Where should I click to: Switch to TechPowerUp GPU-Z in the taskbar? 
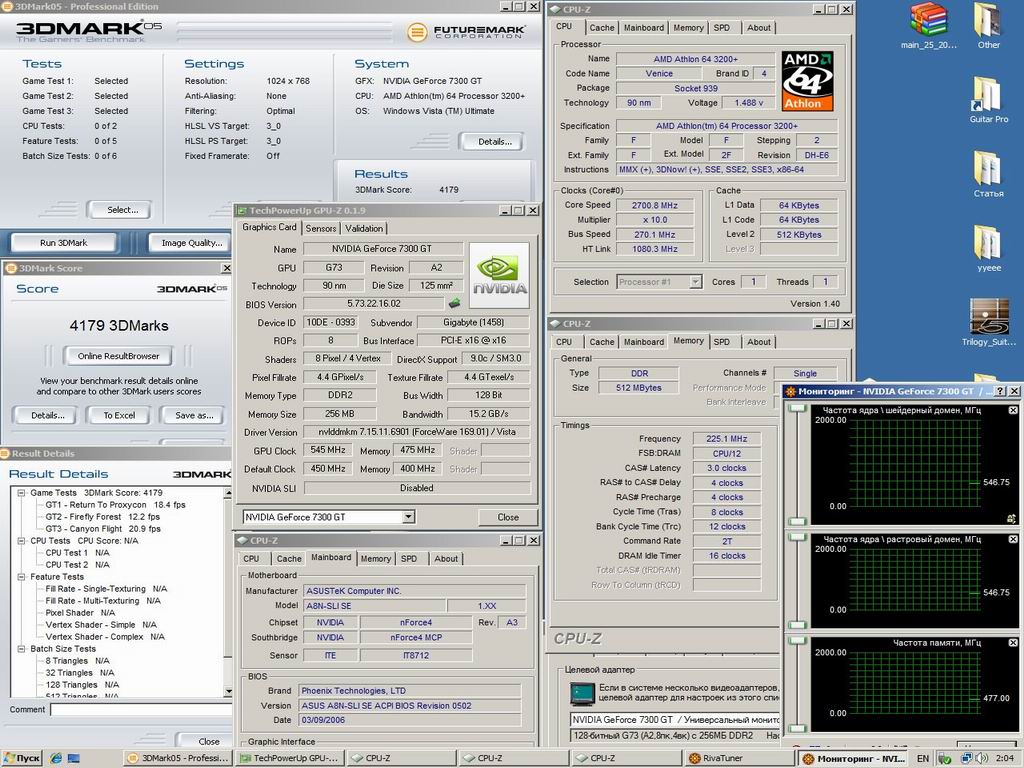tap(291, 758)
